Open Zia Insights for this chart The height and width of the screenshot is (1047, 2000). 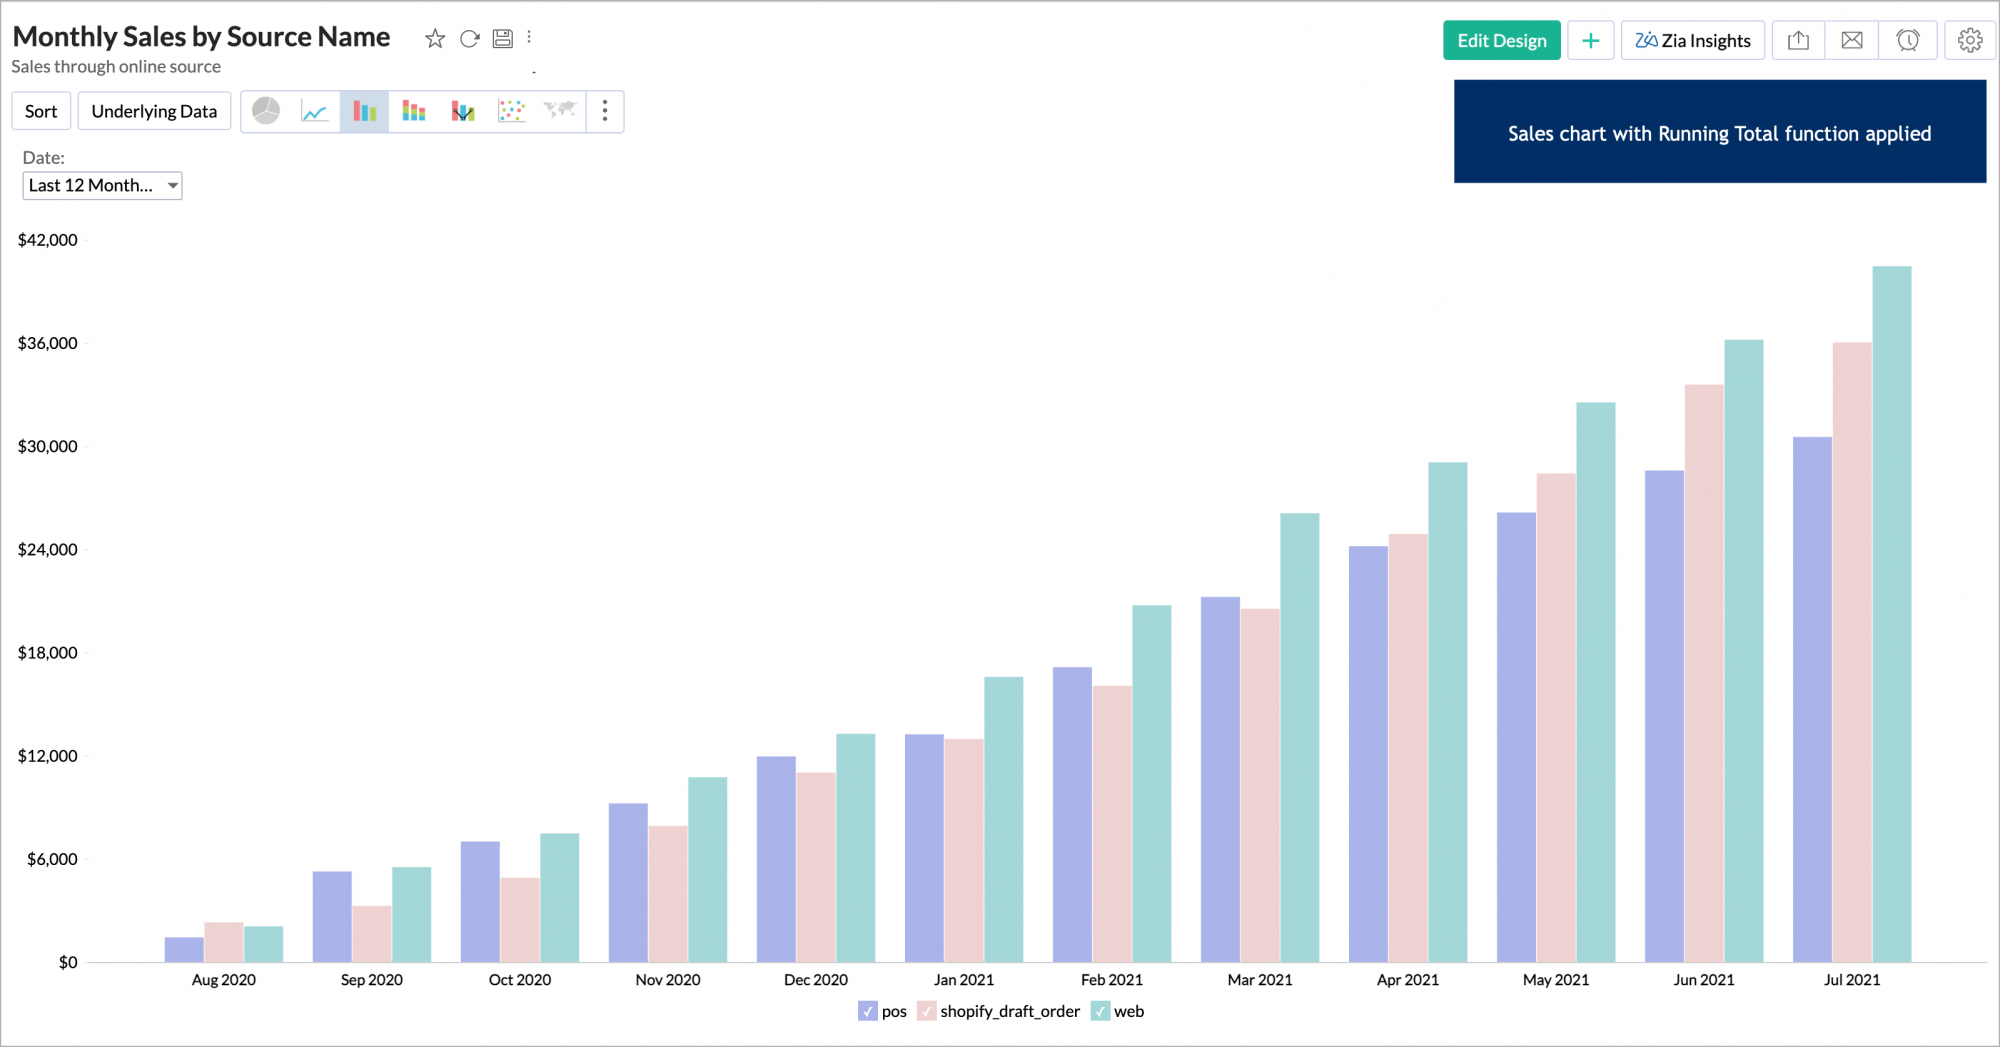1692,40
